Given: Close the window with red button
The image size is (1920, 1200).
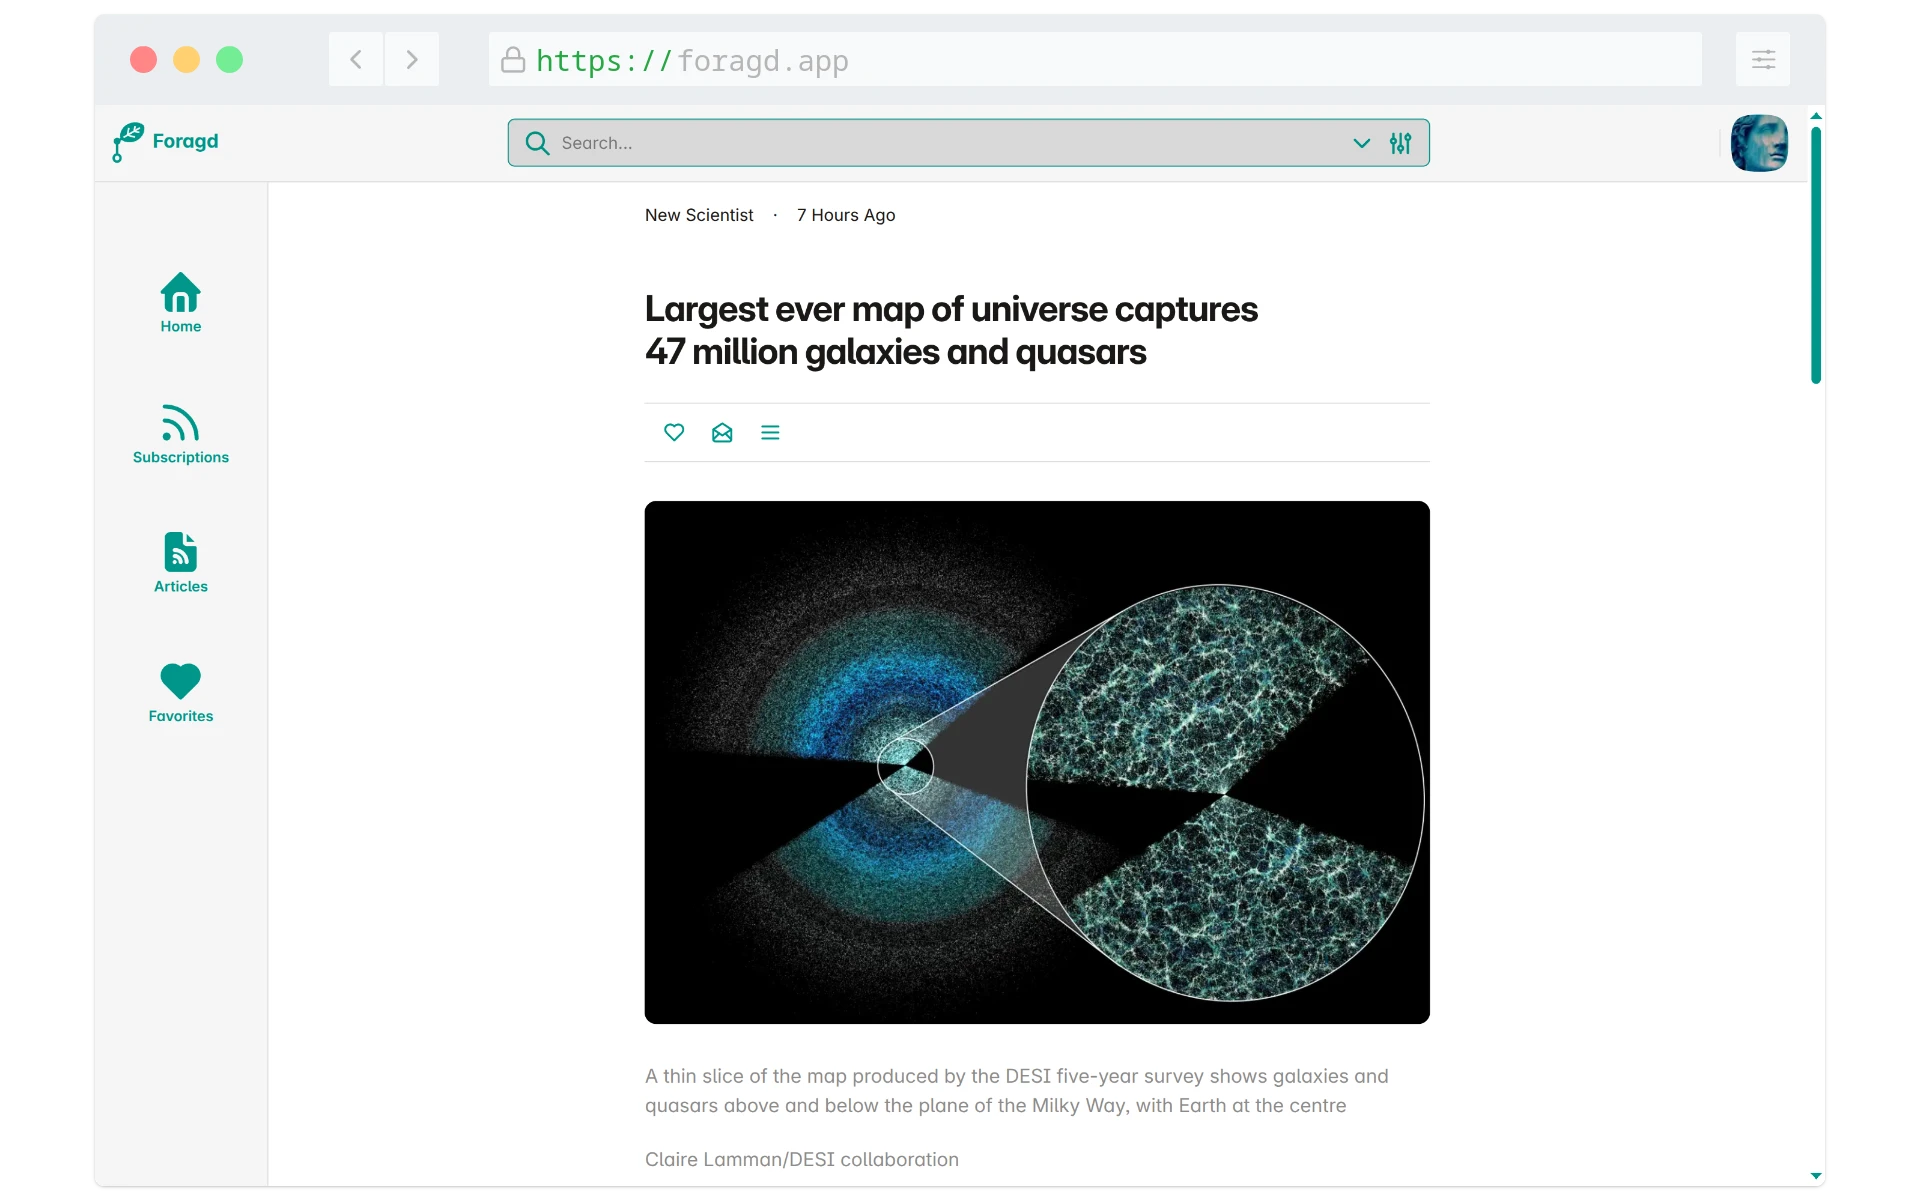Looking at the screenshot, I should pyautogui.click(x=143, y=60).
